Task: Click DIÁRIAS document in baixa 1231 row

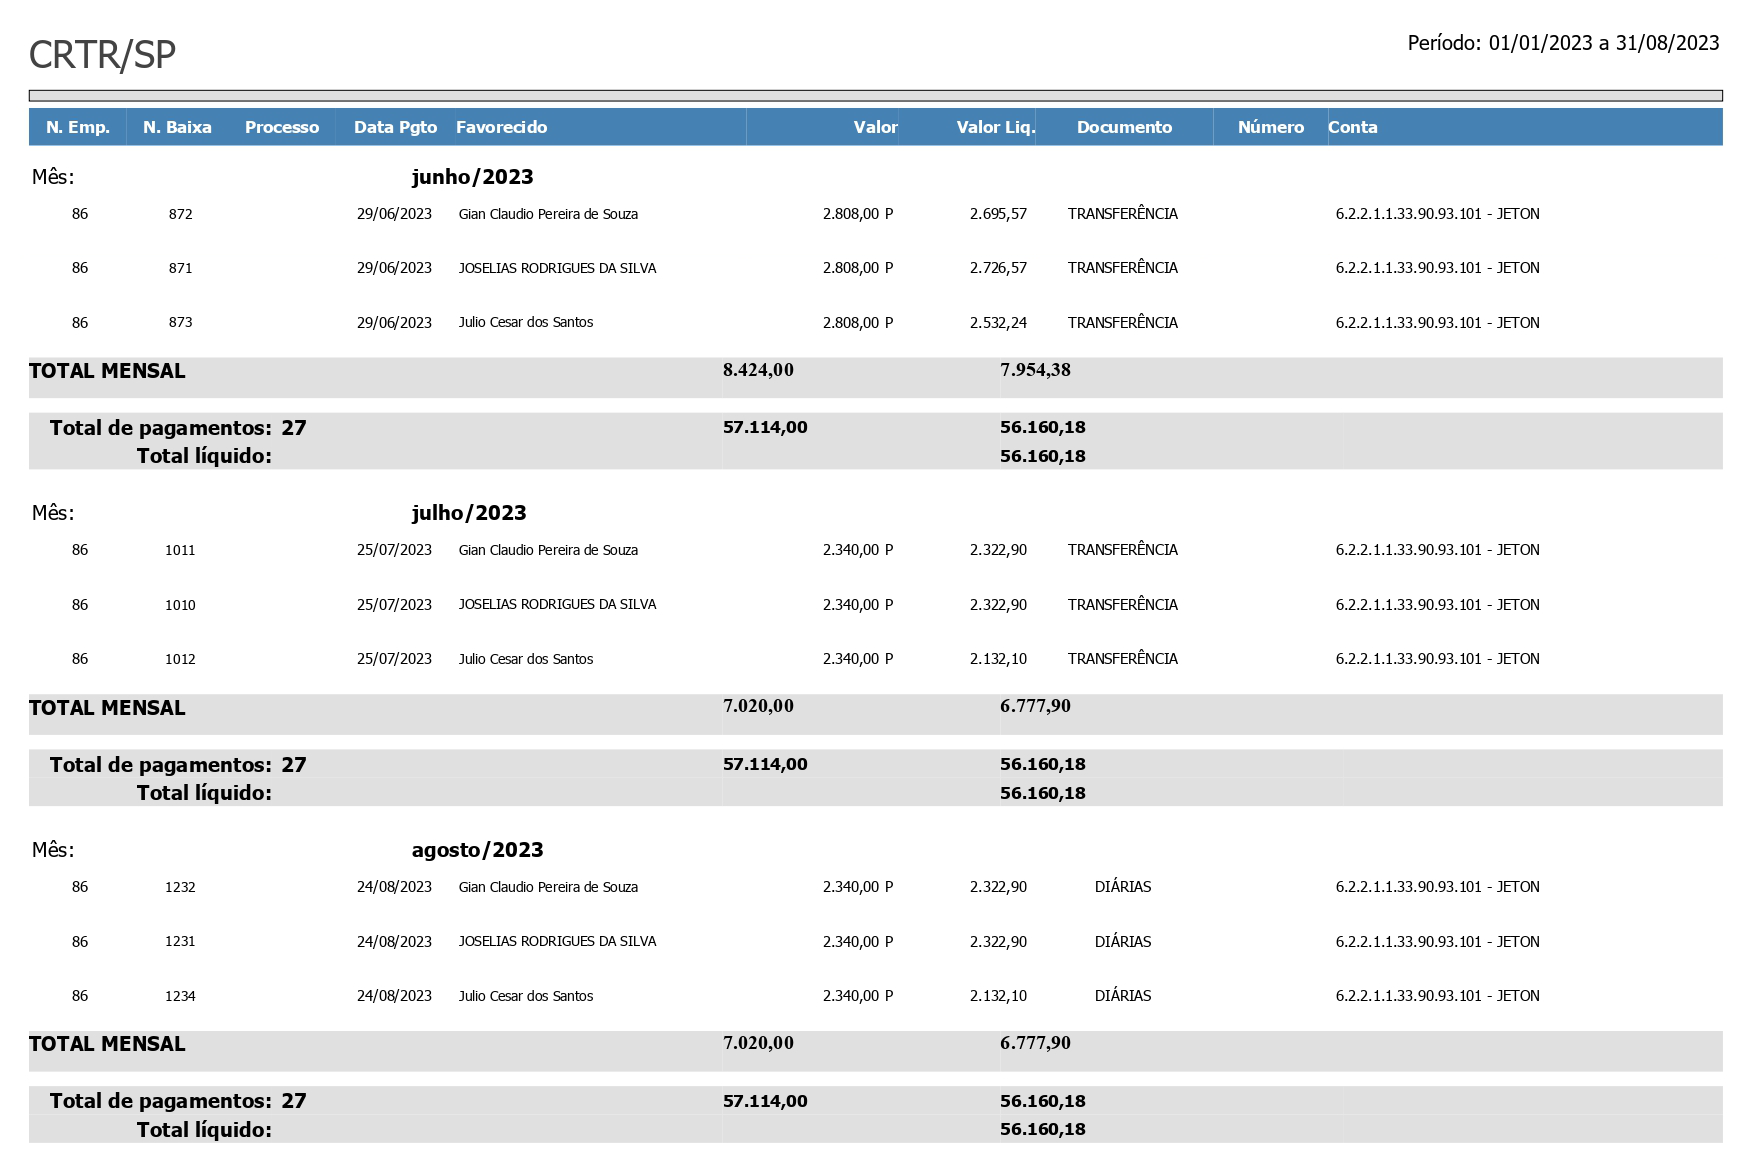Action: coord(1123,942)
